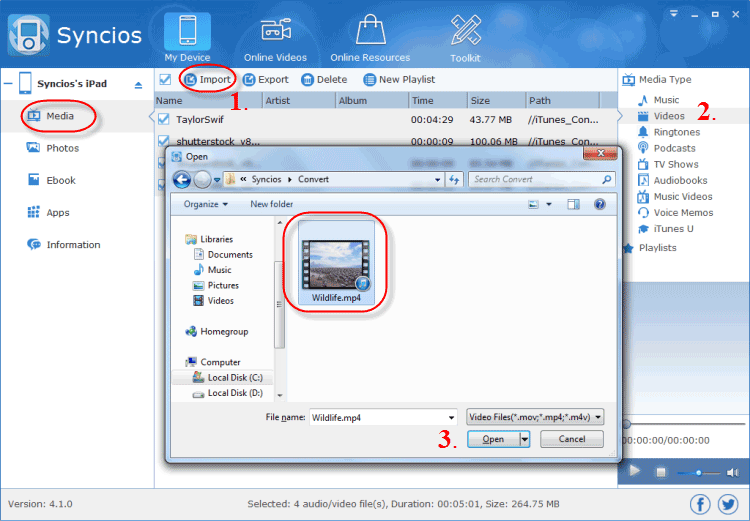Click the Delete toolbar button
This screenshot has width=750, height=521.
tap(324, 79)
